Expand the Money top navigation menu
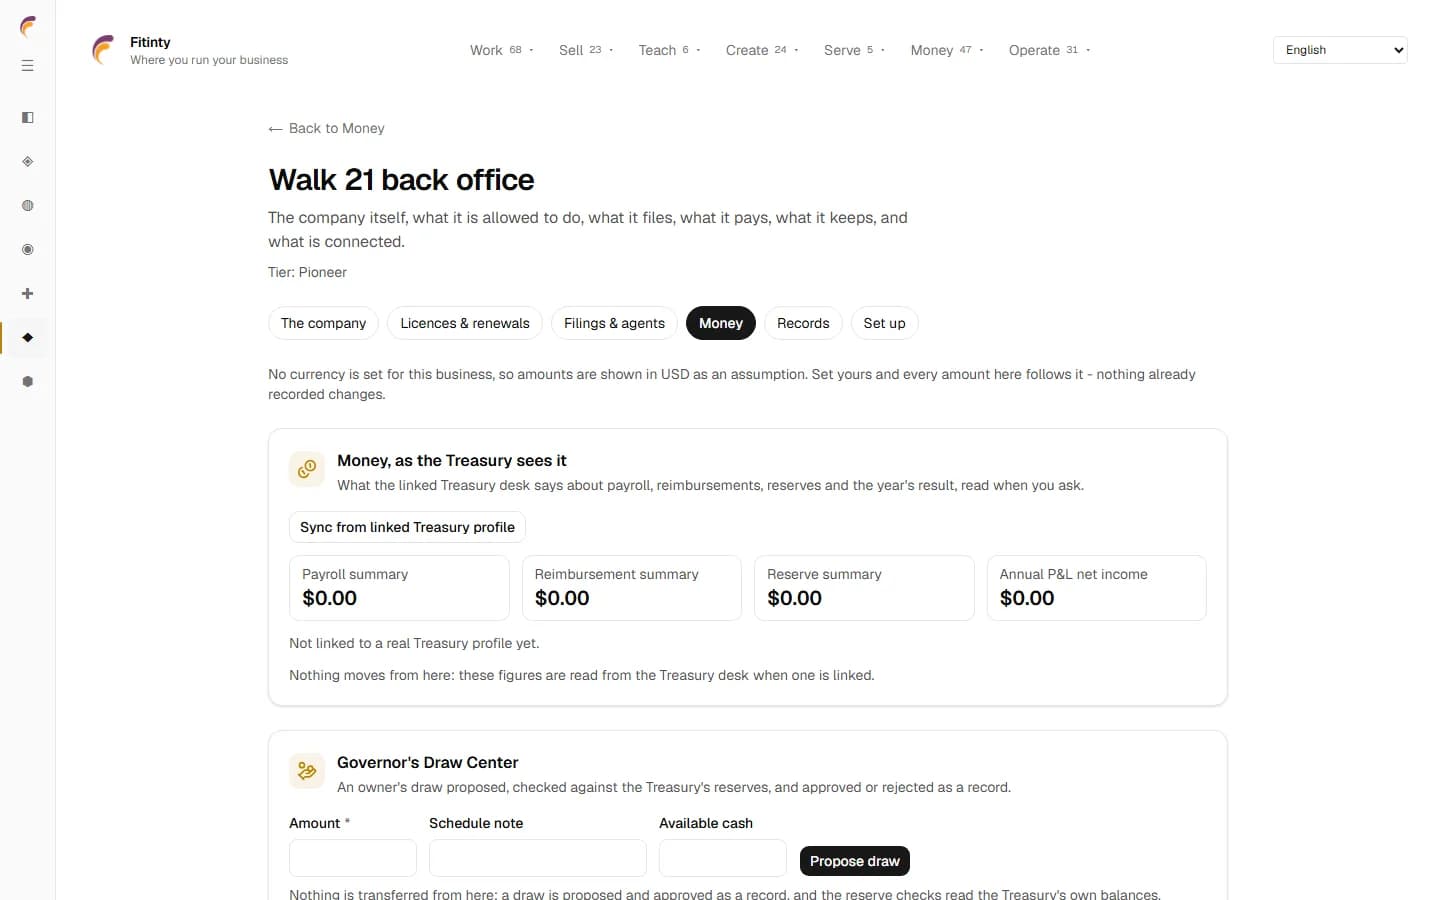The image size is (1440, 900). click(x=947, y=50)
